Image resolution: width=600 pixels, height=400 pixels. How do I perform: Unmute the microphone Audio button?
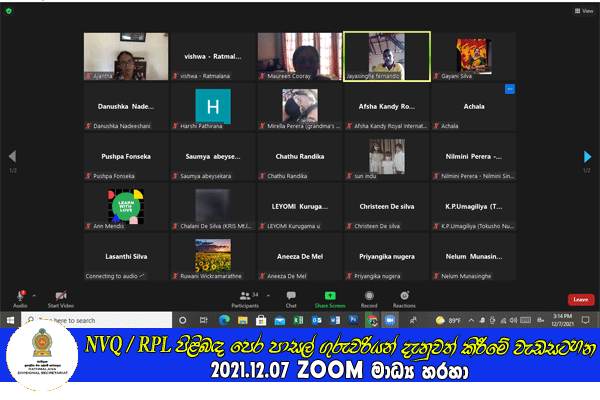point(20,299)
